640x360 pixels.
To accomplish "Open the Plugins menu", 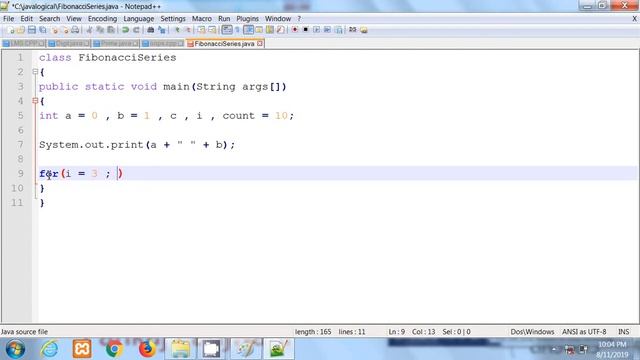I will coord(247,19).
